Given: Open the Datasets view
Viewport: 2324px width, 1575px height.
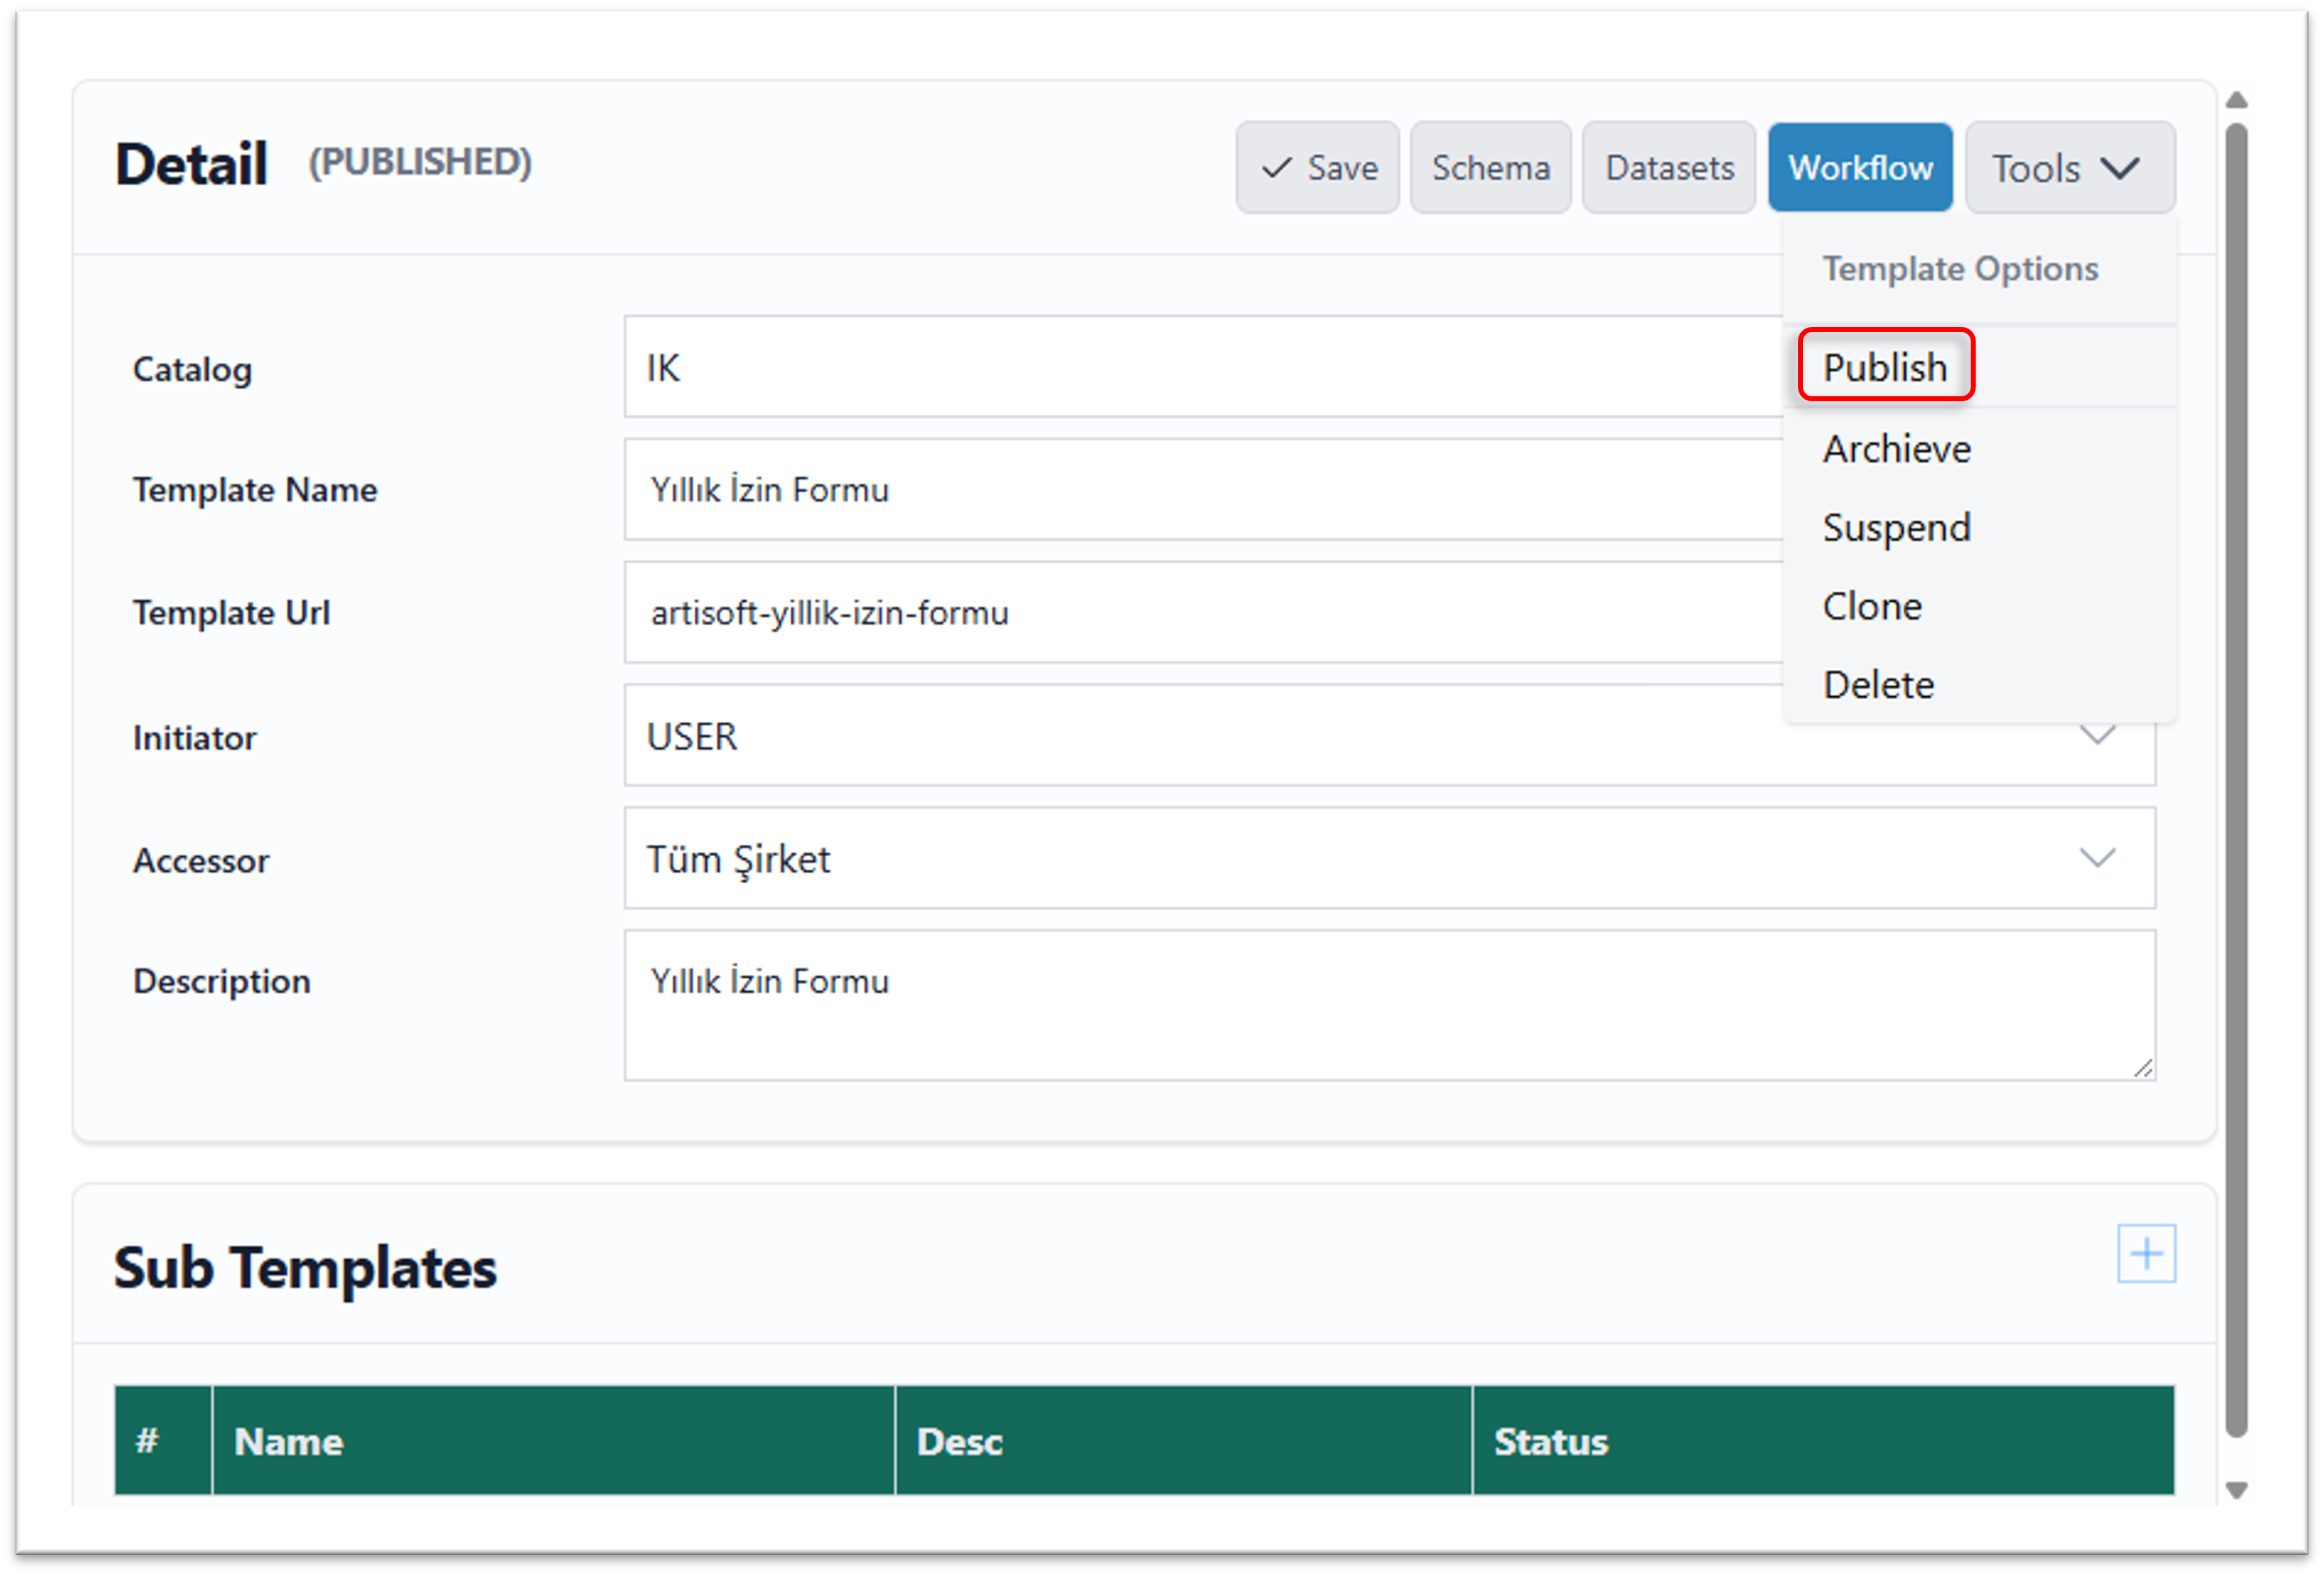Looking at the screenshot, I should point(1668,168).
